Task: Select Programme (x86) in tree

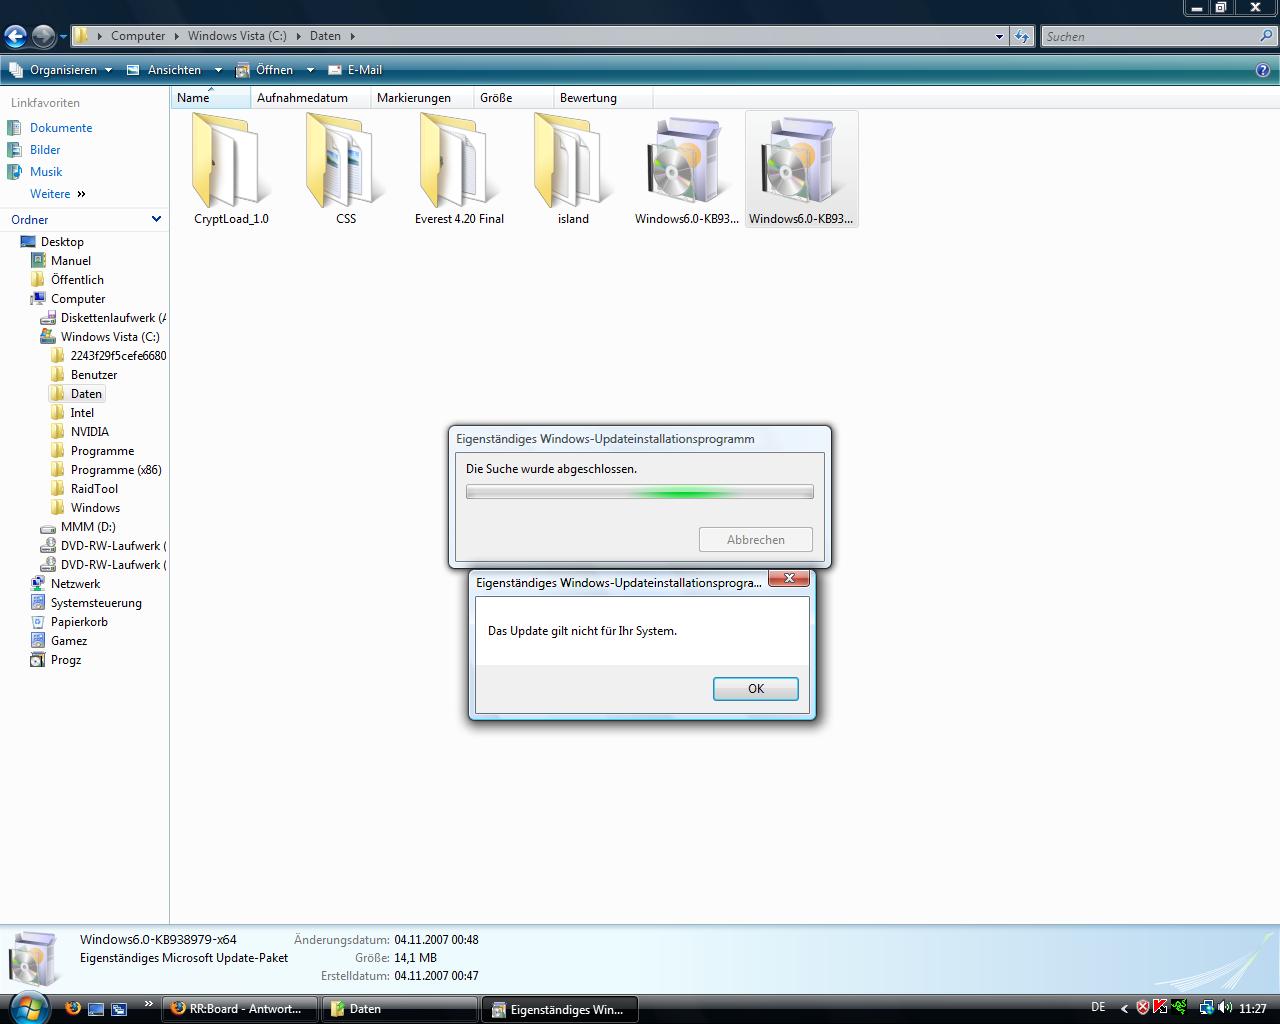Action: tap(116, 470)
